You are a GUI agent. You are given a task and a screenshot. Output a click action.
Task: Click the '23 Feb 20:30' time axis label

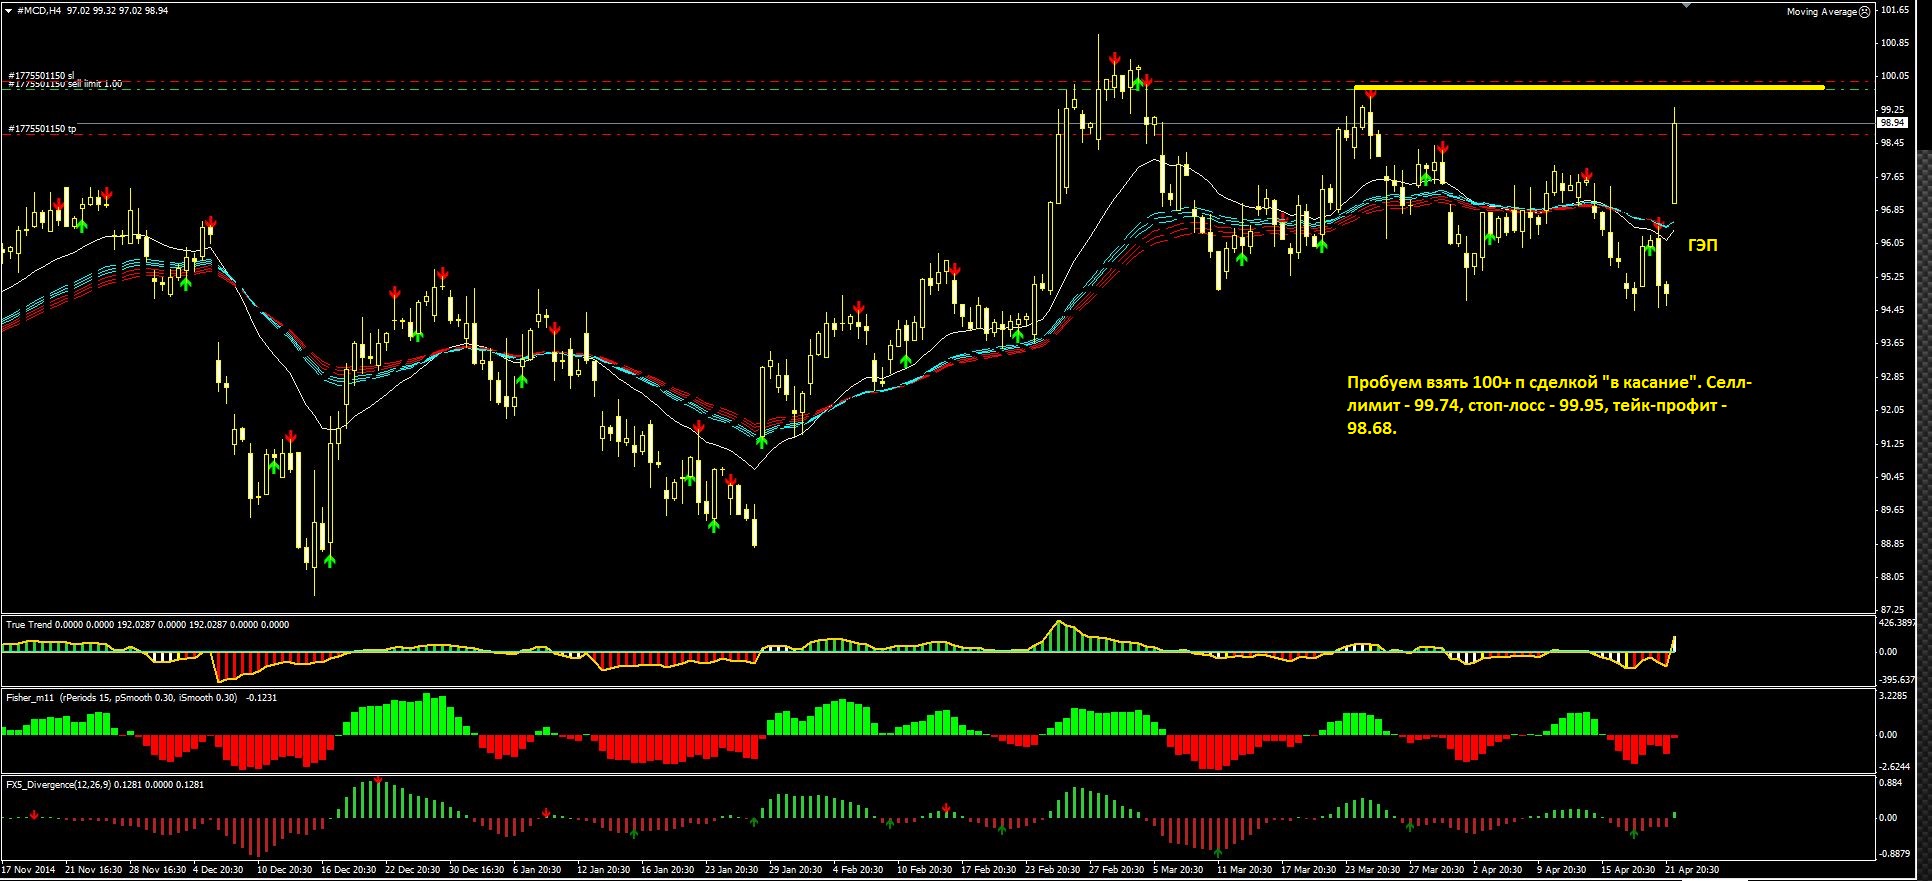coord(1052,869)
